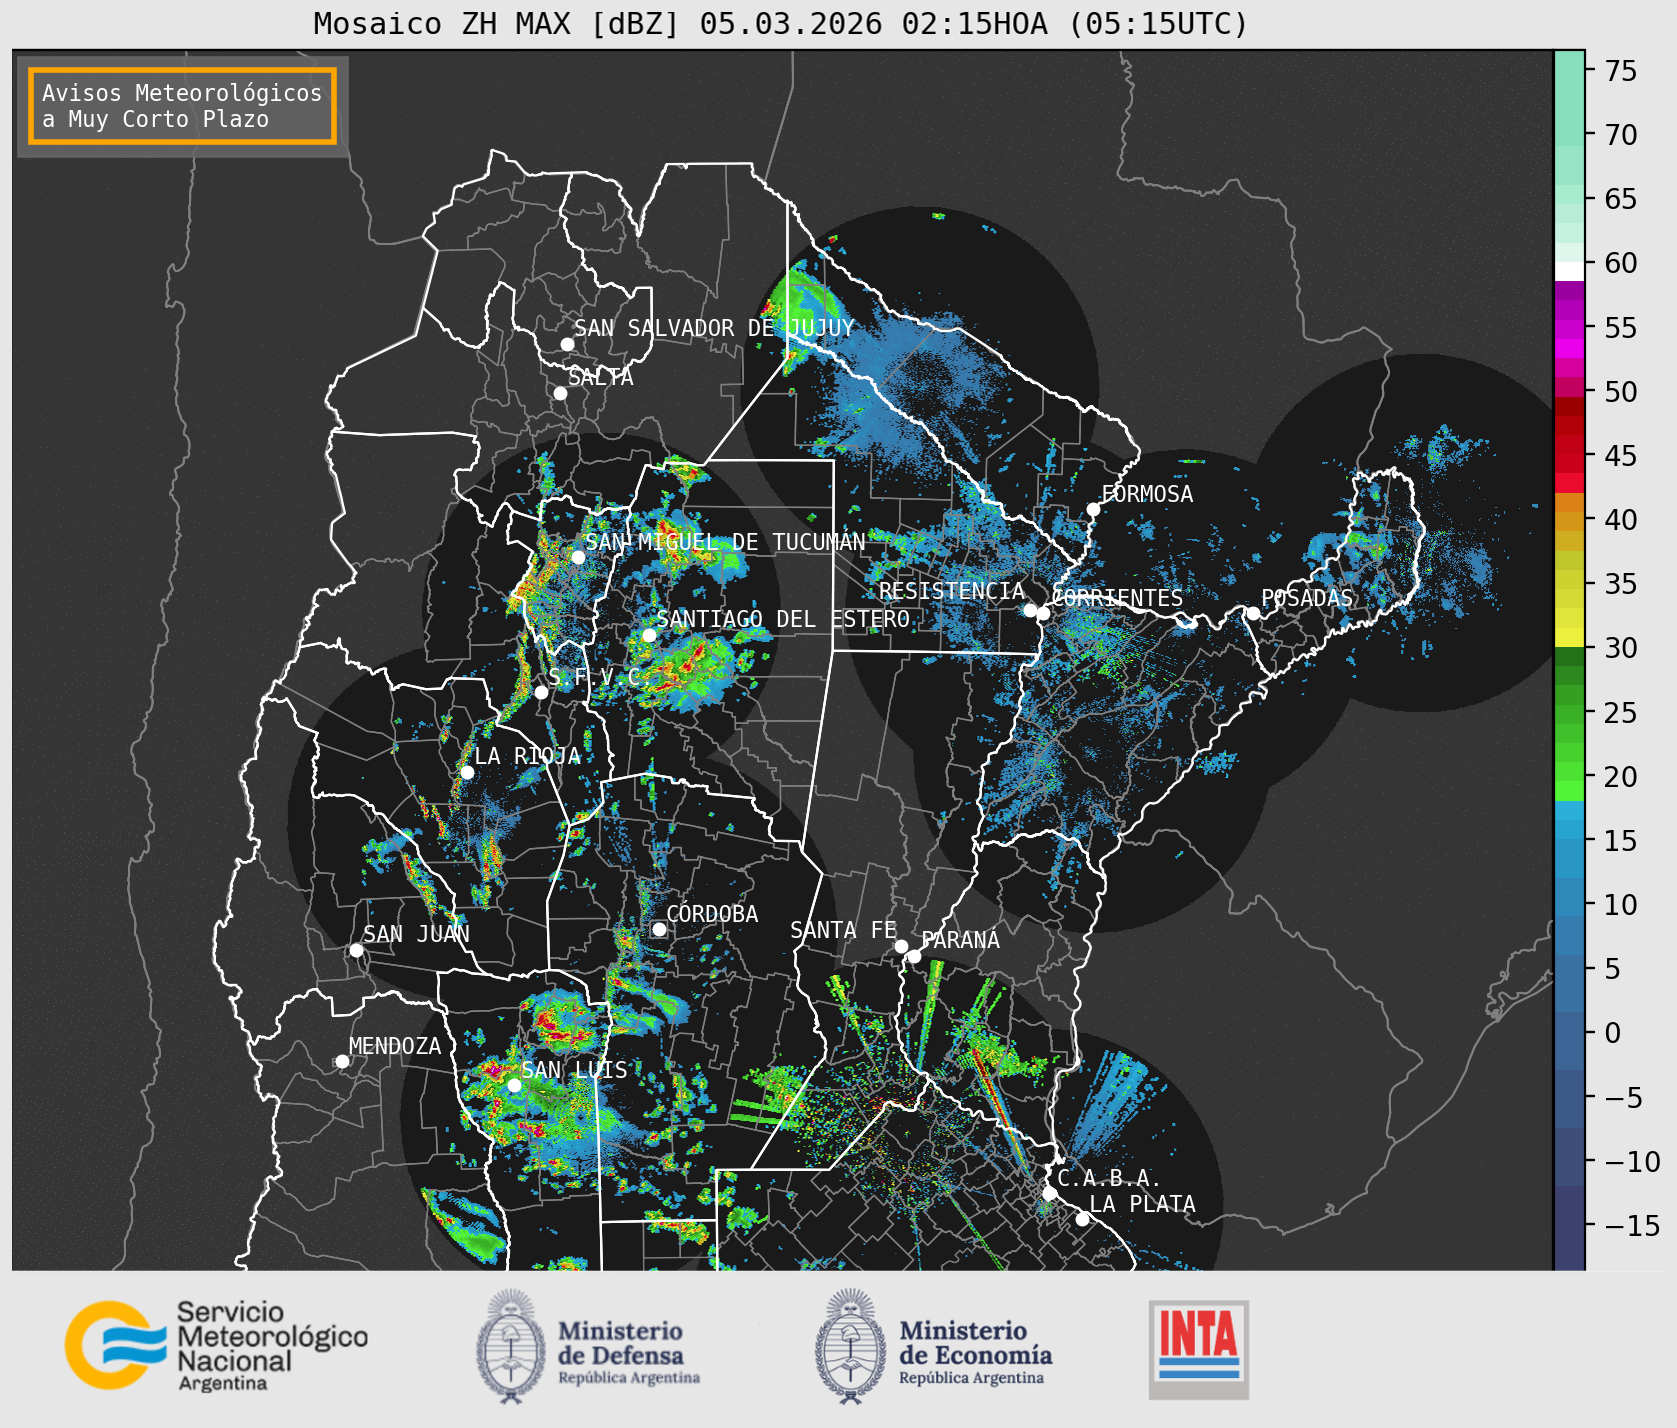Image resolution: width=1677 pixels, height=1428 pixels.
Task: Click the 60 dBZ colorbar label
Action: pos(1620,263)
